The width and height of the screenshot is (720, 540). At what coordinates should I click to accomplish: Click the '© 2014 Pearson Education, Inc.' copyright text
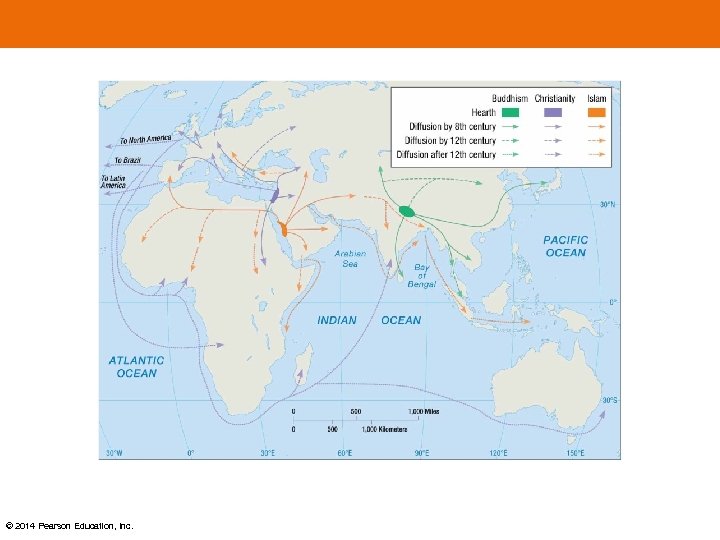69,526
